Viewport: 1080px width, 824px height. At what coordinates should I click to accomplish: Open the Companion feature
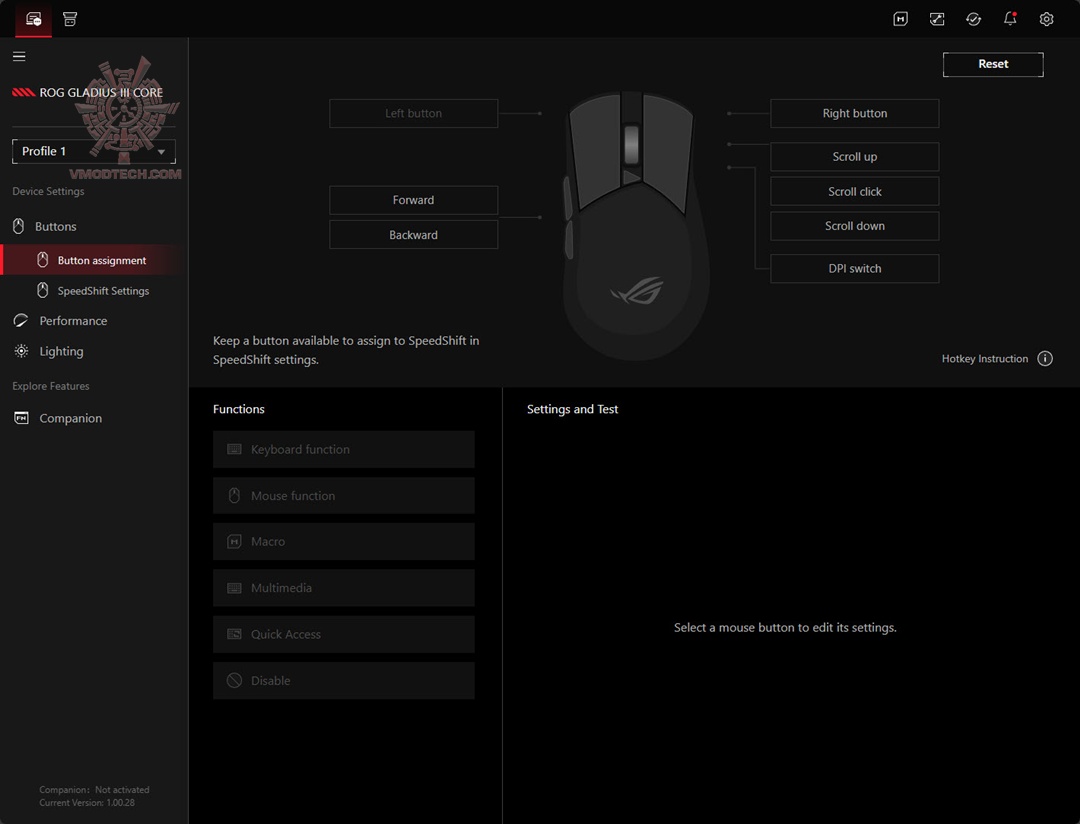pos(70,418)
